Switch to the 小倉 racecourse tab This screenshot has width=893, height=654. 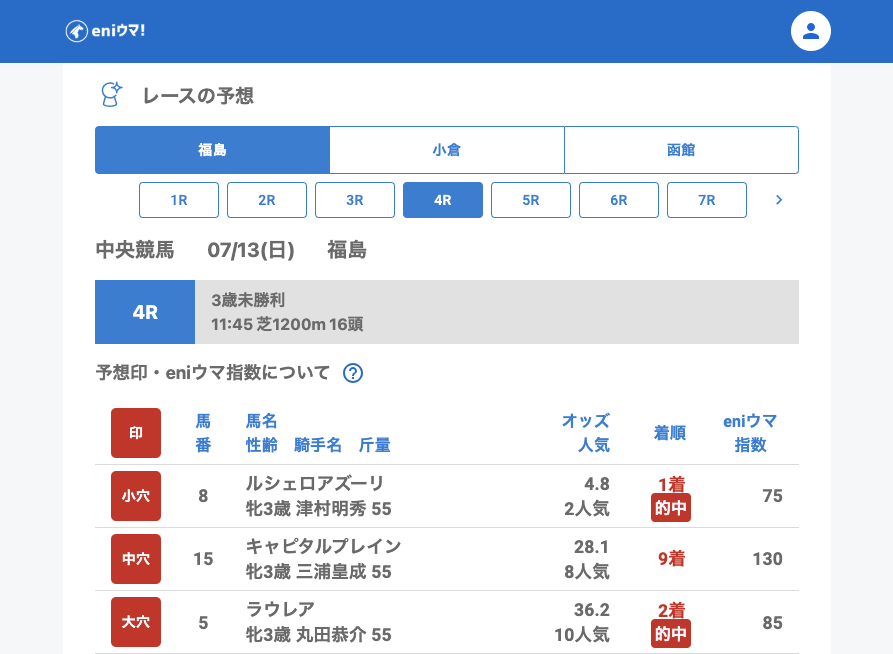pos(446,150)
